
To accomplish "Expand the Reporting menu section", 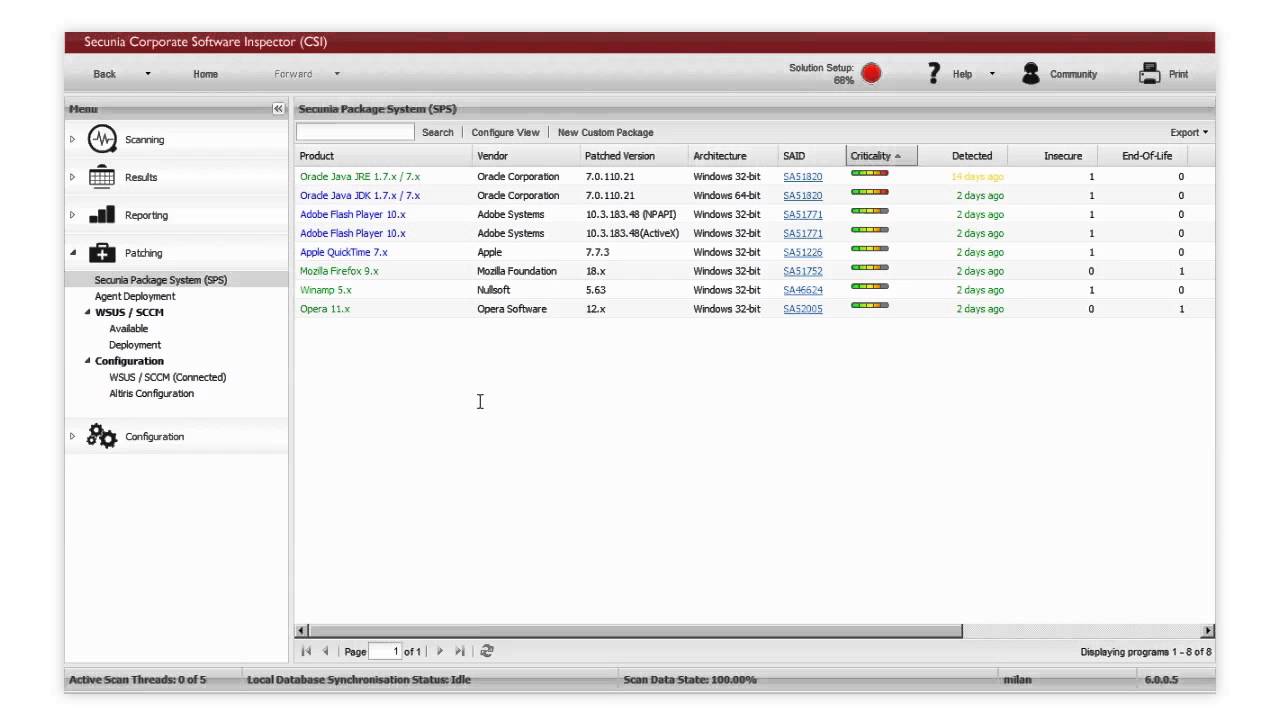I will tap(72, 215).
